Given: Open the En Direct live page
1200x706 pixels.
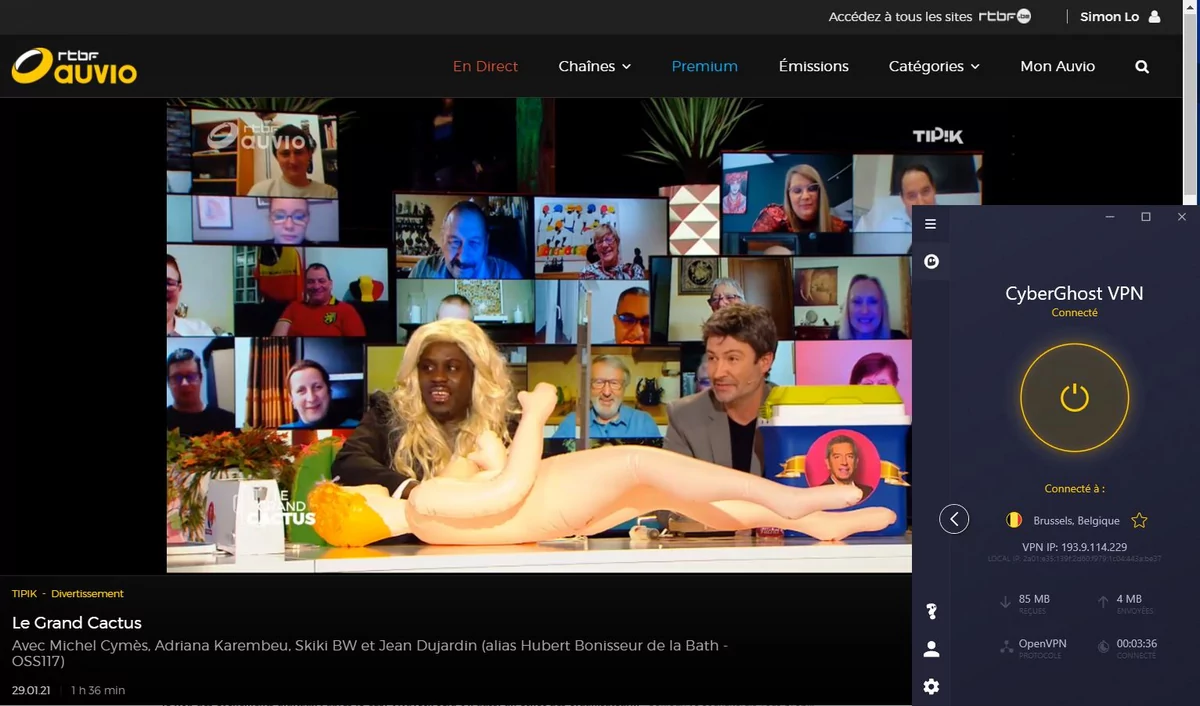Looking at the screenshot, I should 485,67.
